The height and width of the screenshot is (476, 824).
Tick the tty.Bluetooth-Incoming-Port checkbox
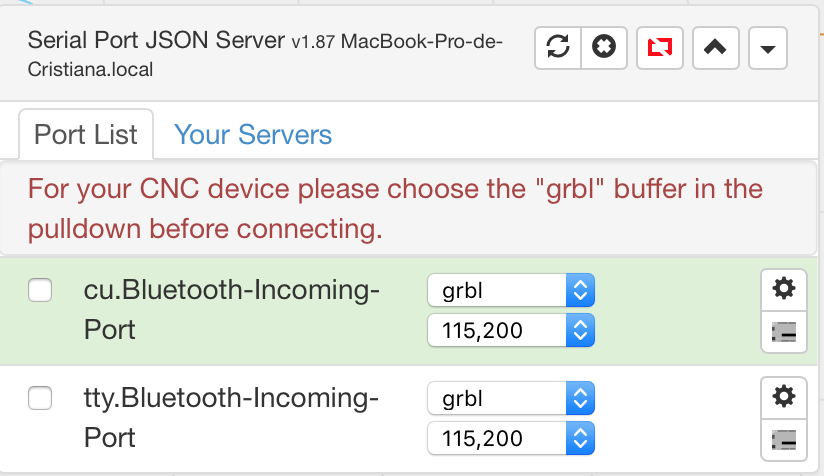tap(40, 399)
